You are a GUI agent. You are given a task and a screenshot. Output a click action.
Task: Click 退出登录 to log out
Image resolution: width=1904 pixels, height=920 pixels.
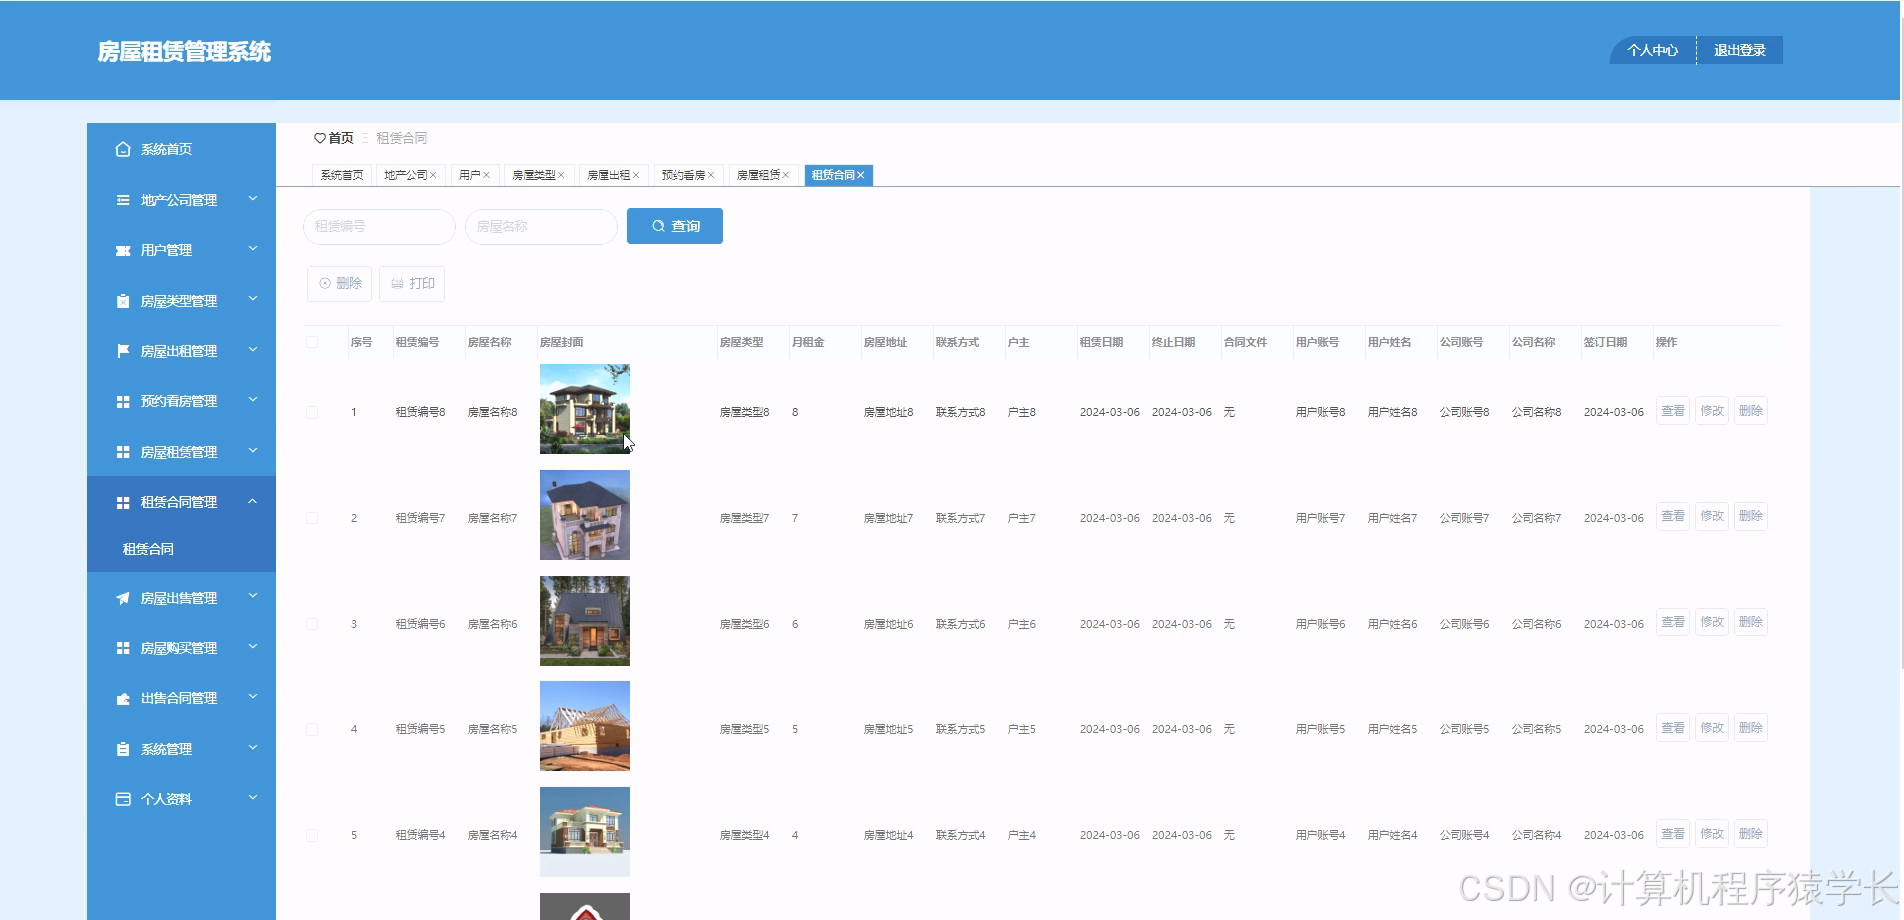coord(1740,50)
